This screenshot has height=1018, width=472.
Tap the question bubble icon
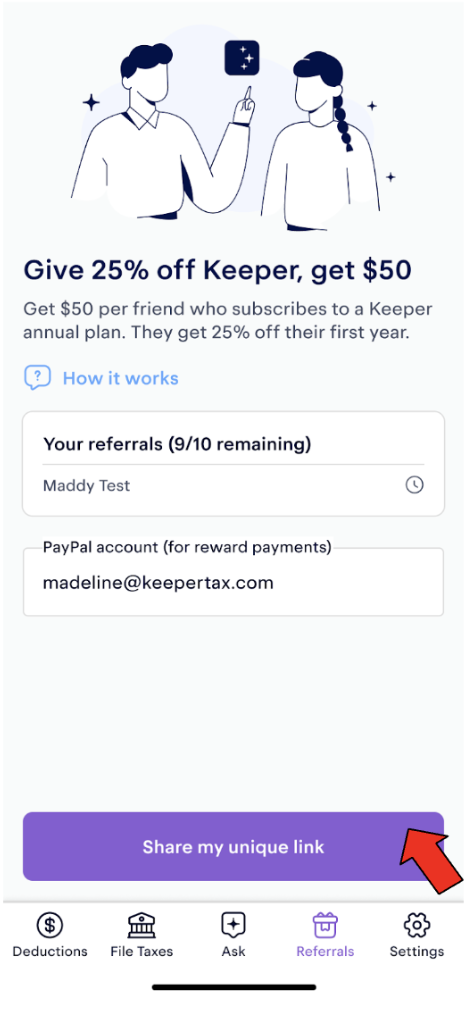tap(37, 377)
